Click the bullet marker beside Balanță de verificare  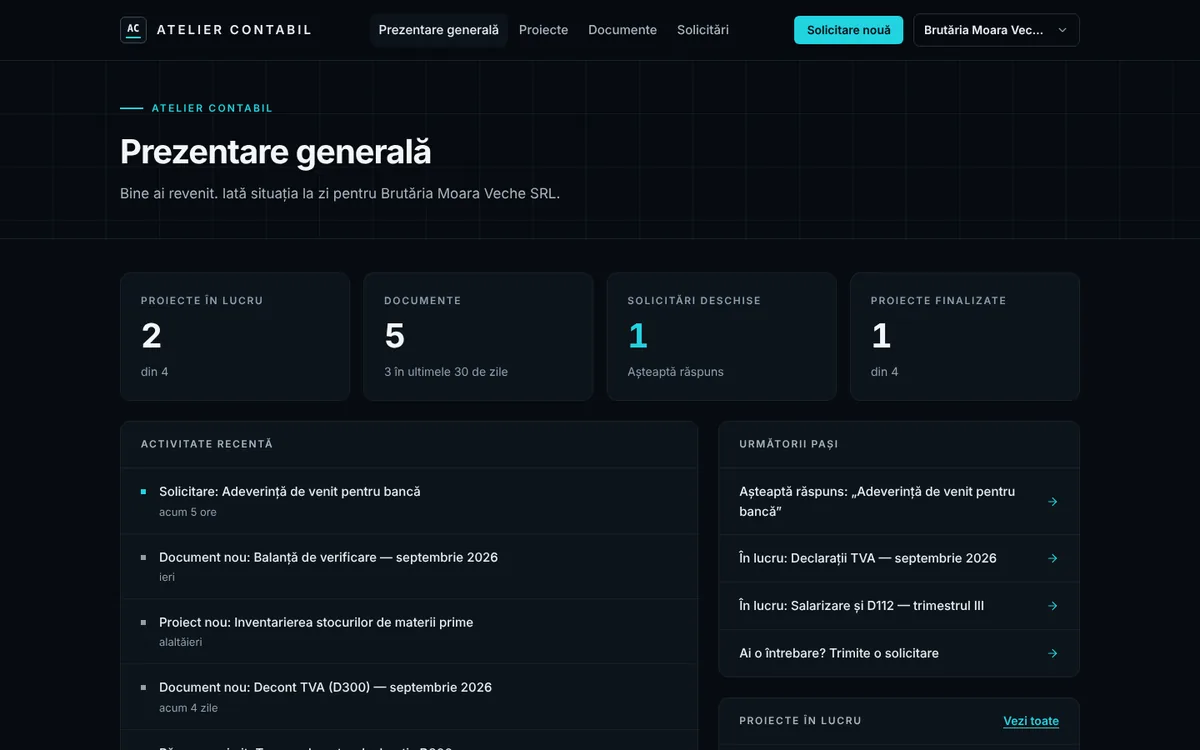[x=144, y=557]
